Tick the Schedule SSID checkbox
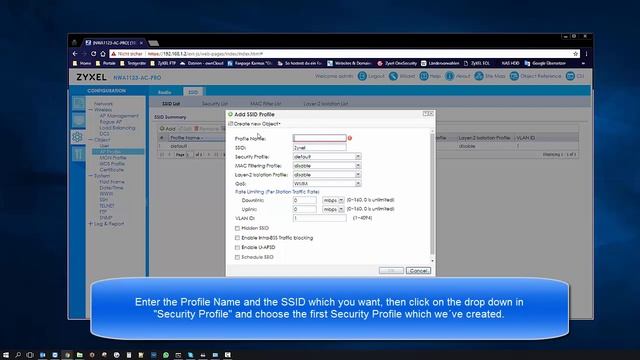 pyautogui.click(x=237, y=258)
